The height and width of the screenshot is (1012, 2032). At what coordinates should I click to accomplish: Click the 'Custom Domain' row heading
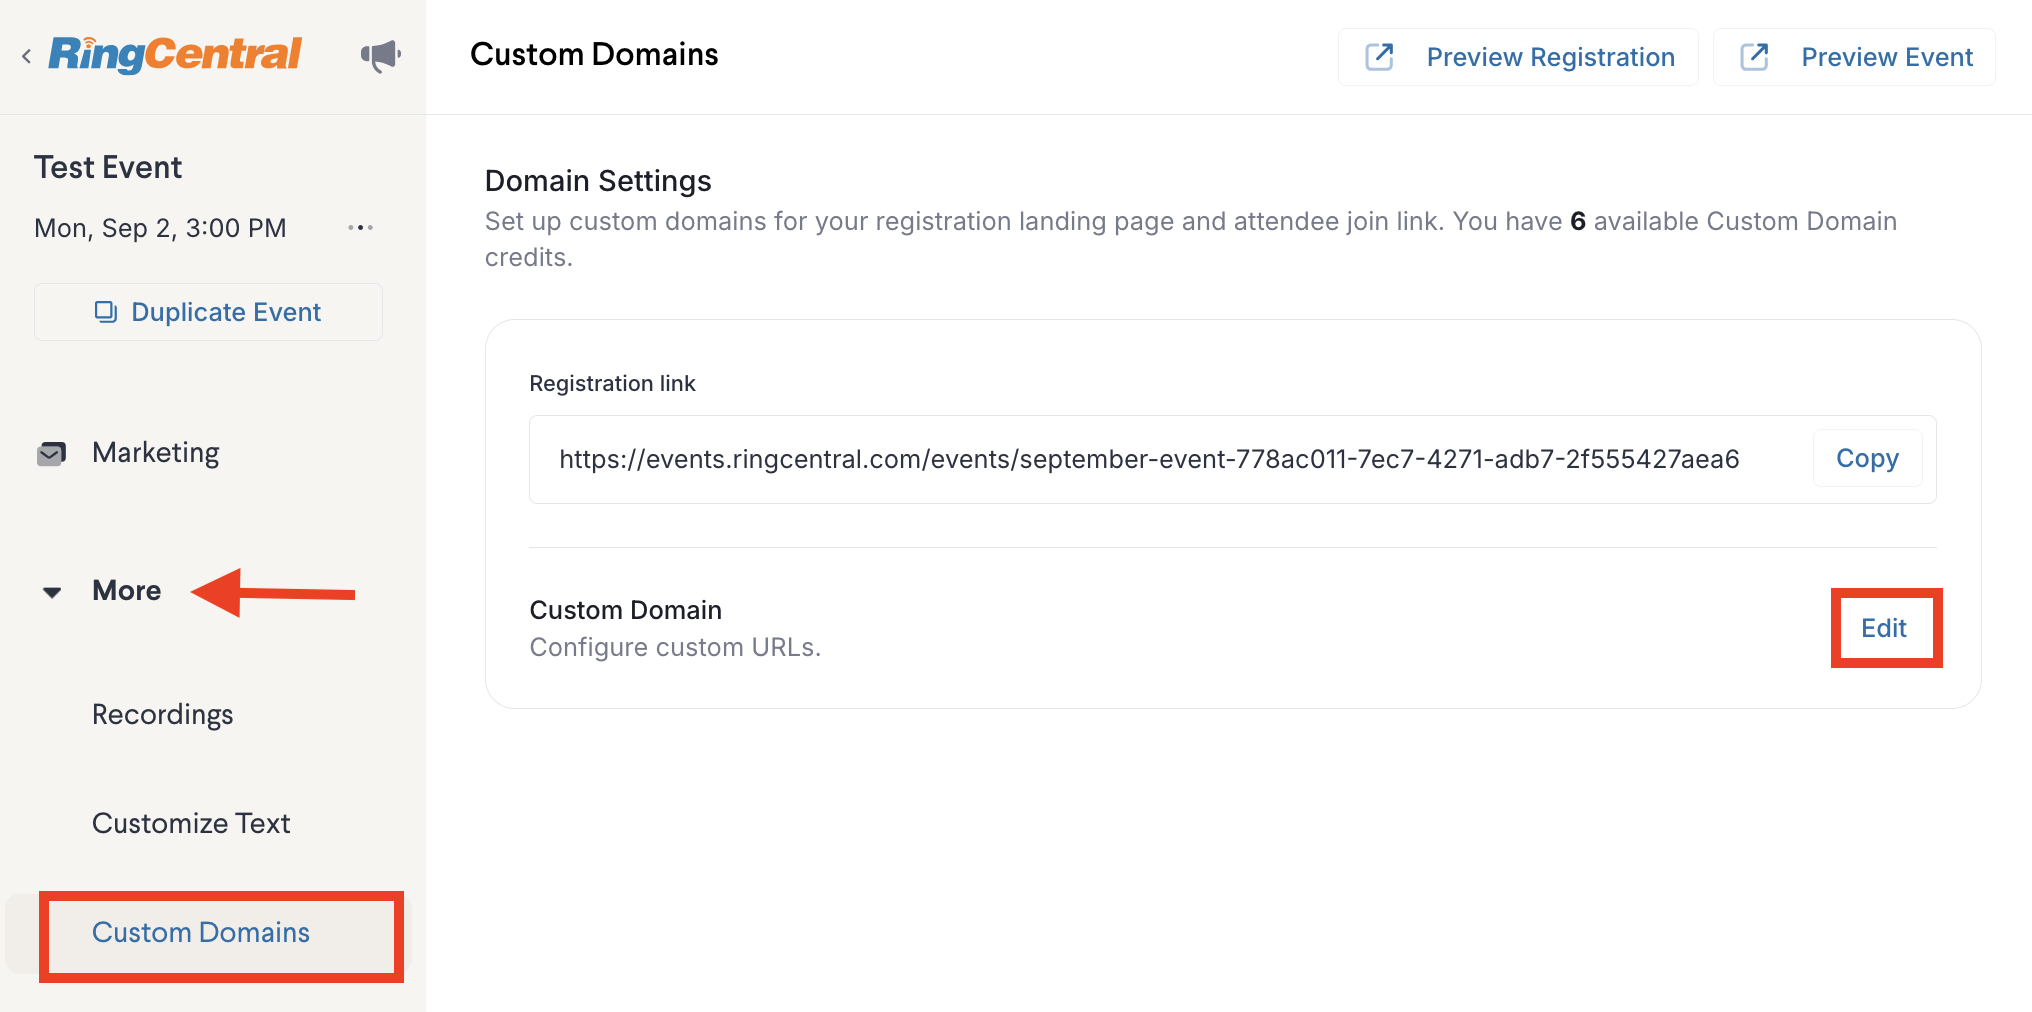[x=625, y=610]
